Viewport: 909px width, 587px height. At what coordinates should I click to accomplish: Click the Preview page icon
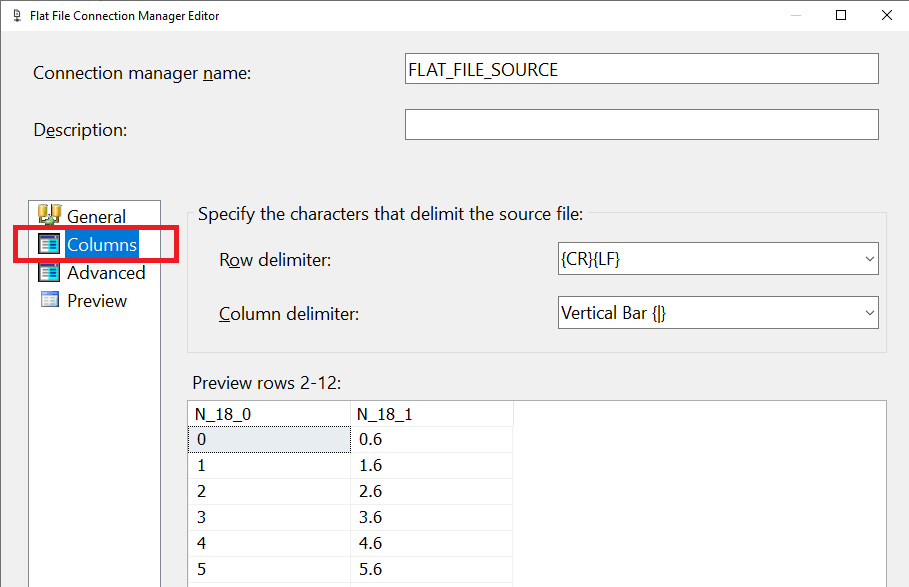tap(49, 300)
